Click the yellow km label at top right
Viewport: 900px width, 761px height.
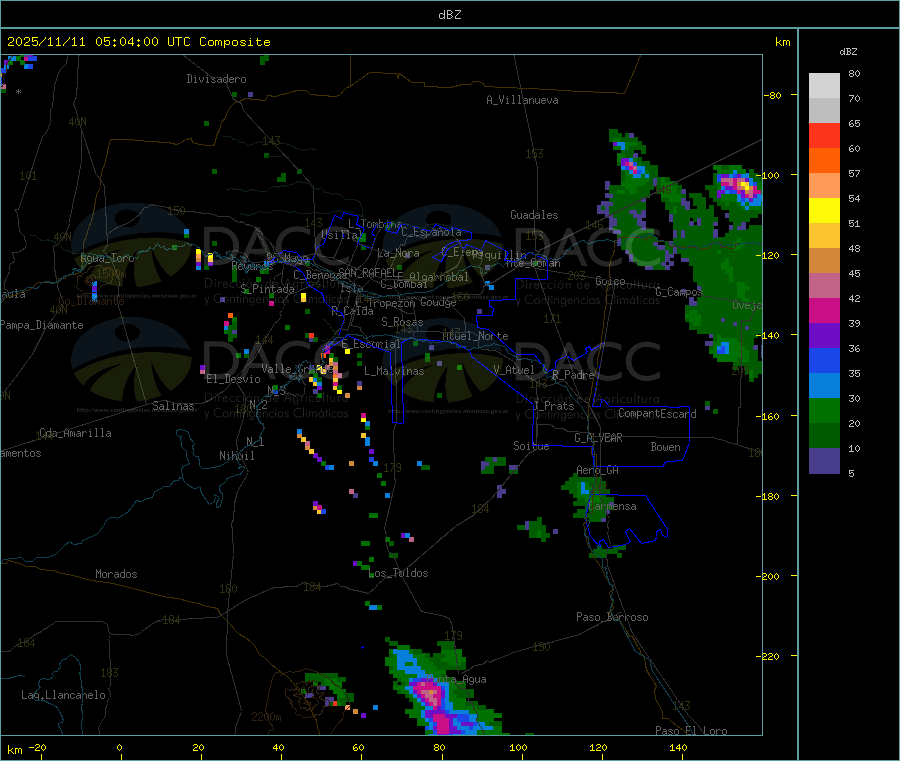click(782, 42)
